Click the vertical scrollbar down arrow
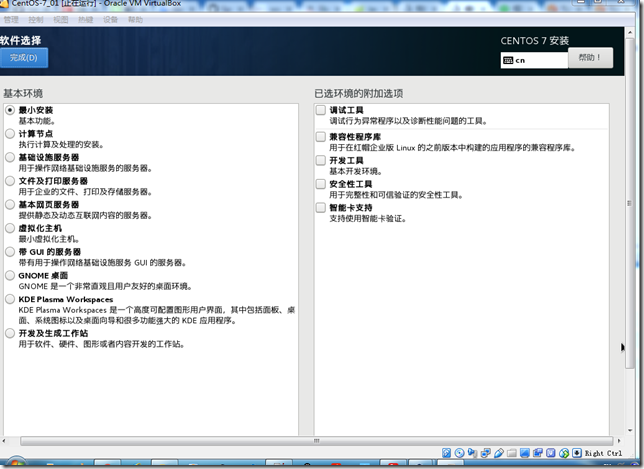Image resolution: width=644 pixels, height=469 pixels. pyautogui.click(x=630, y=430)
